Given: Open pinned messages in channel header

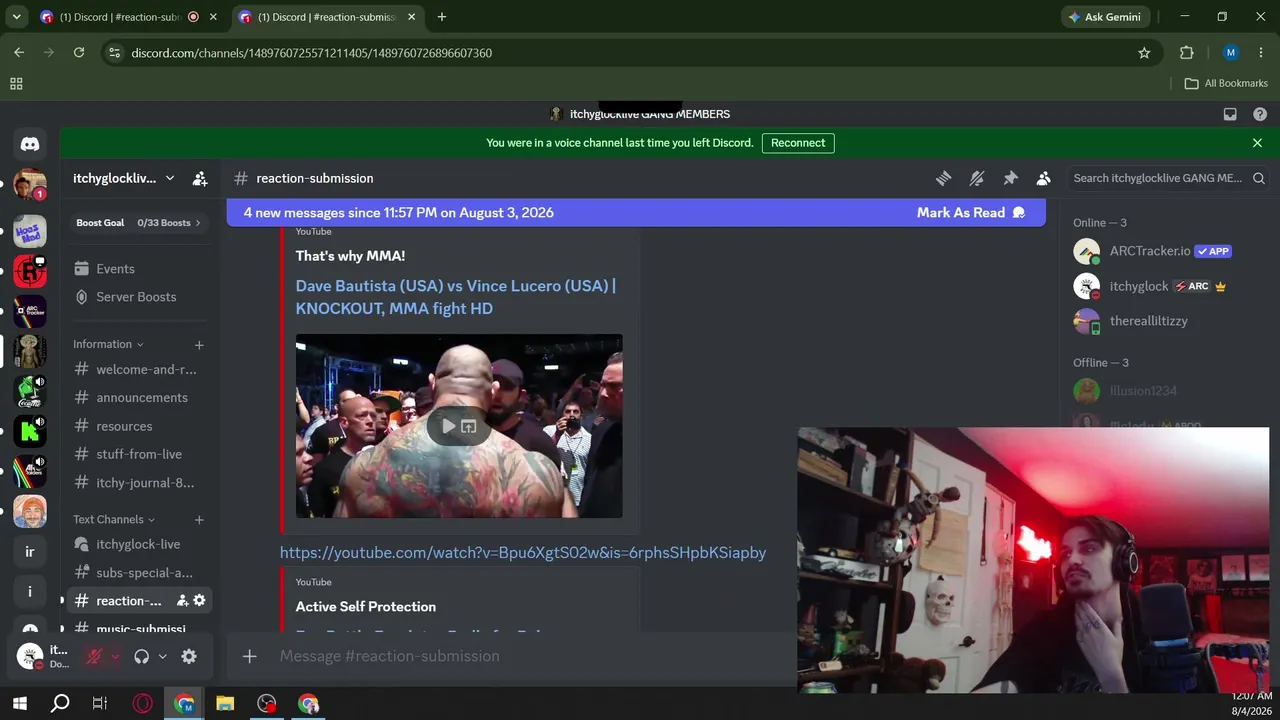Looking at the screenshot, I should pyautogui.click(x=1010, y=178).
